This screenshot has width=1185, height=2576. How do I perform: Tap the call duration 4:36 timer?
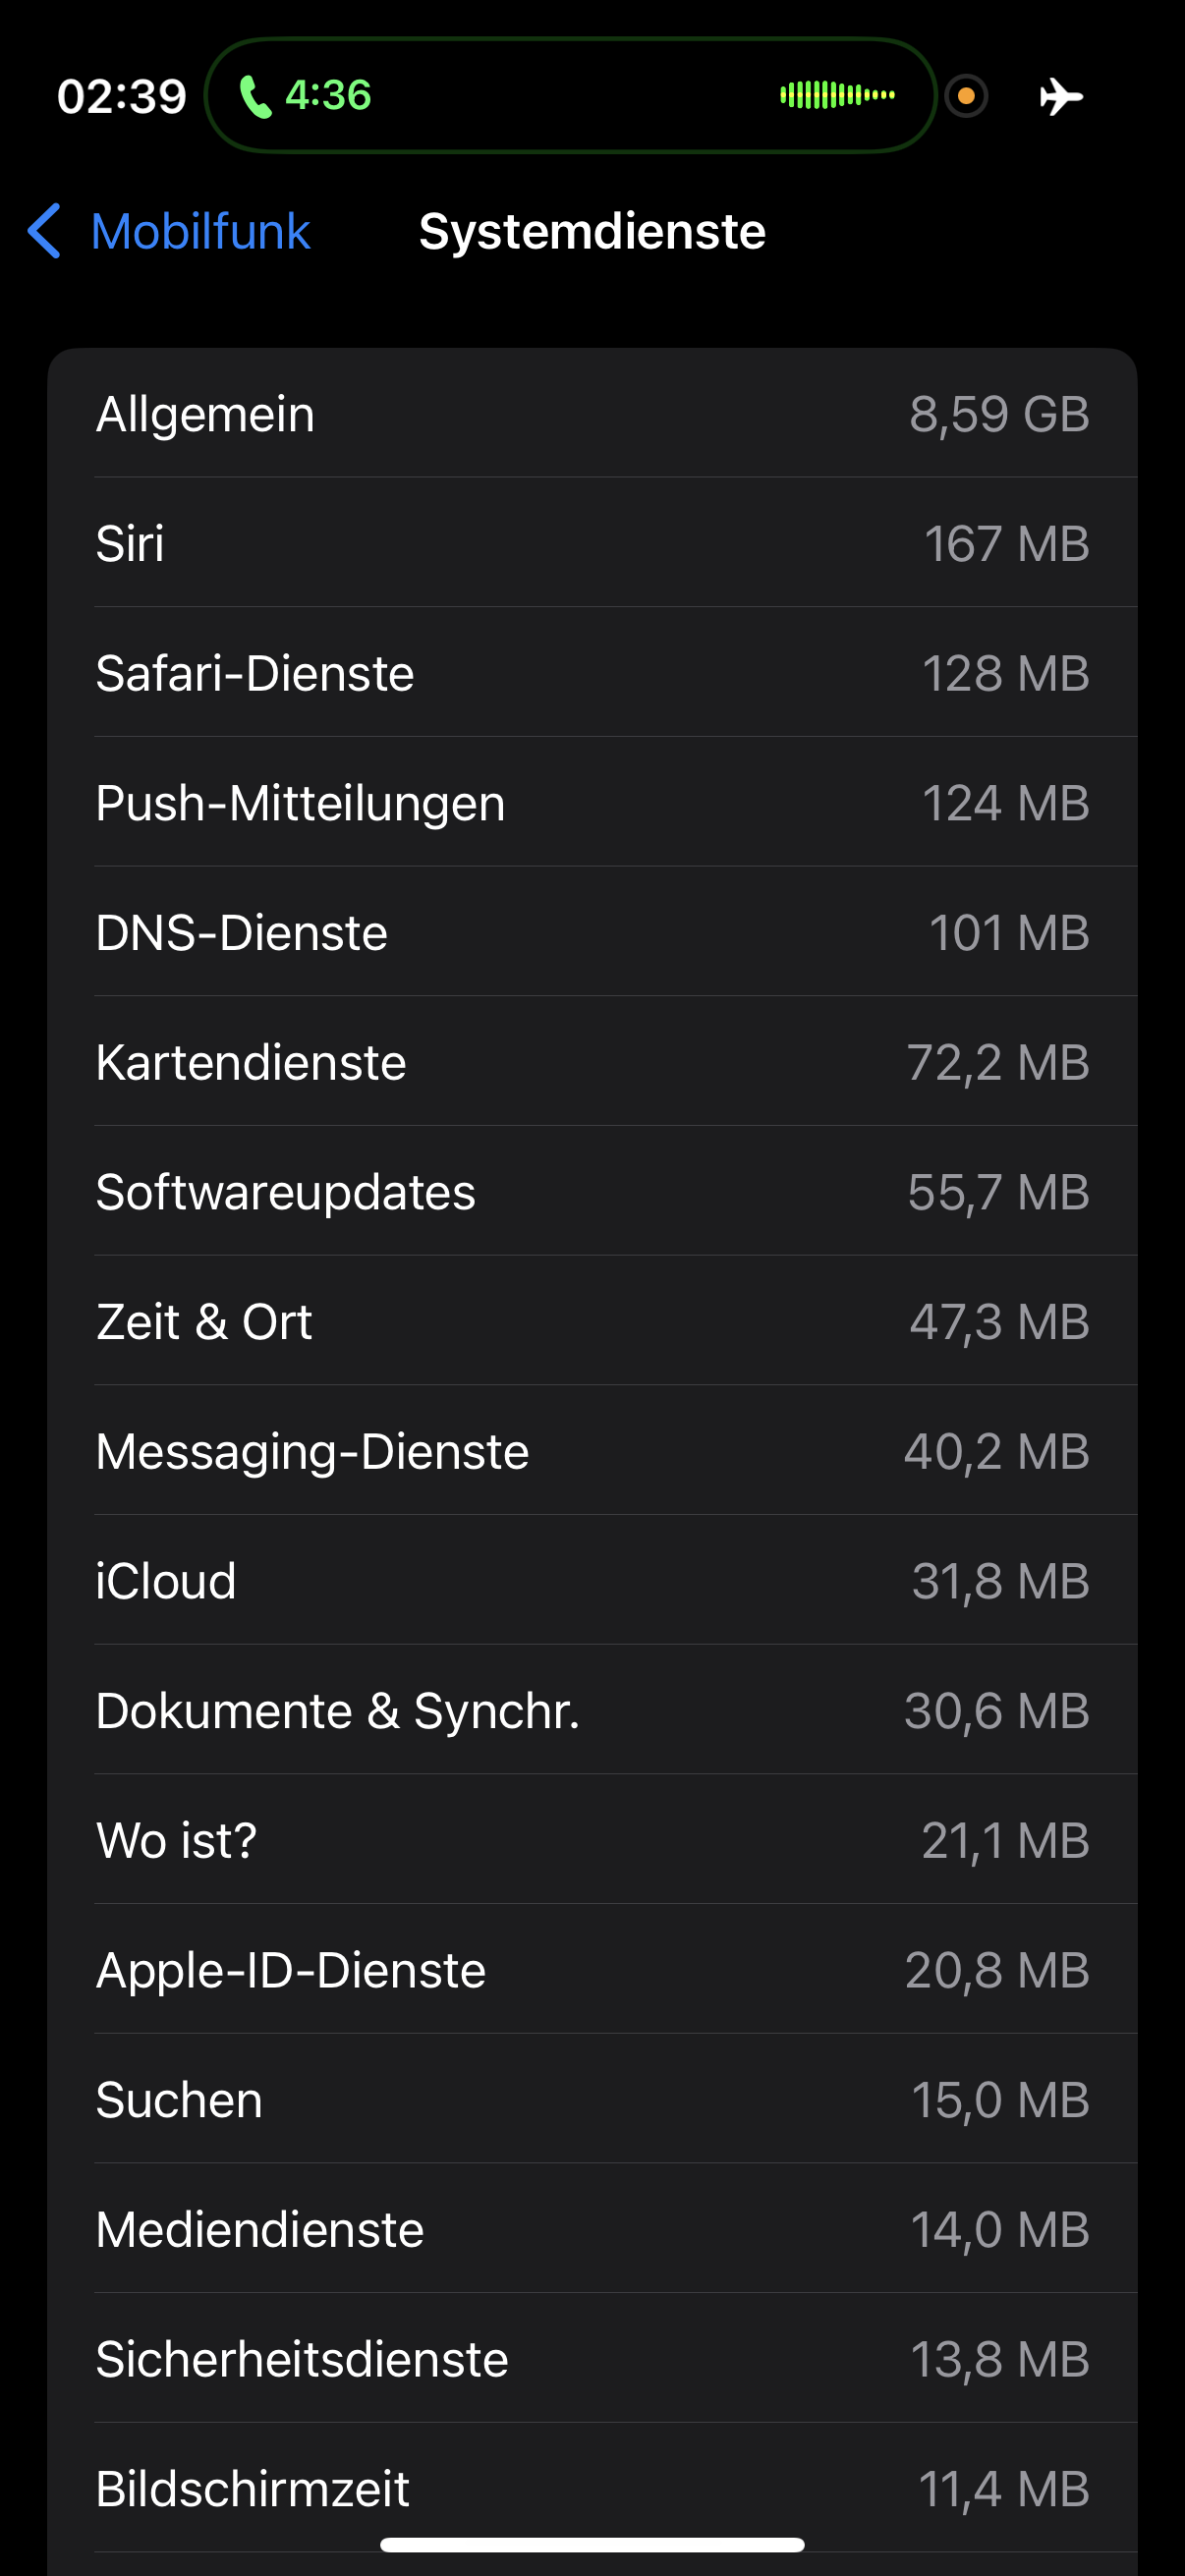click(328, 95)
